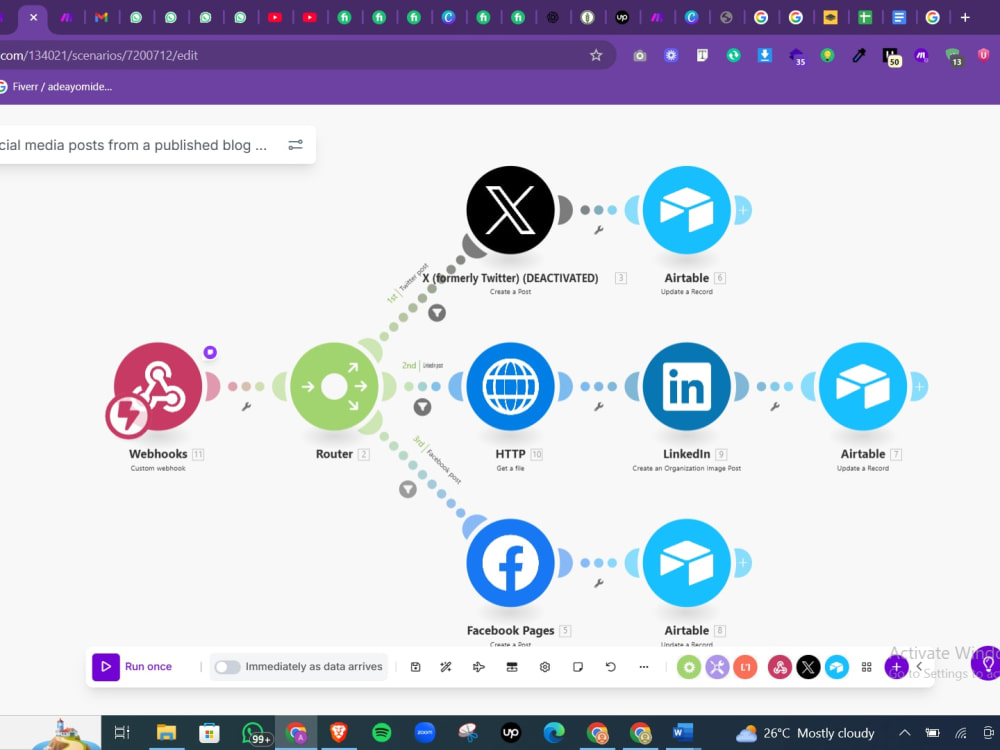This screenshot has height=750, width=1000.
Task: Open scenario inputs and outputs icon
Action: (511, 667)
